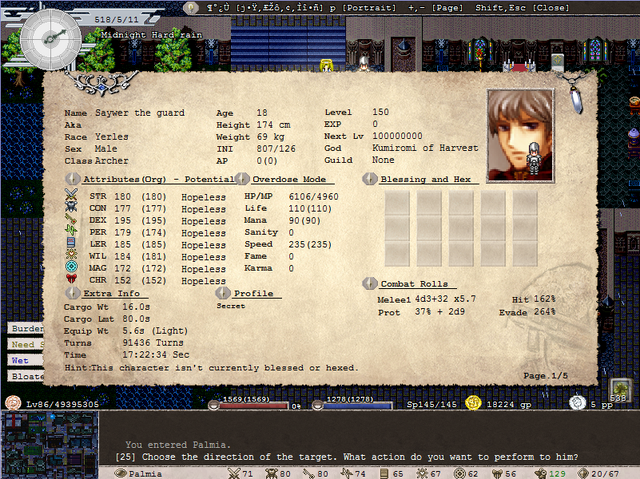Click the CHR red heart icon
This screenshot has height=479, width=640.
(71, 279)
